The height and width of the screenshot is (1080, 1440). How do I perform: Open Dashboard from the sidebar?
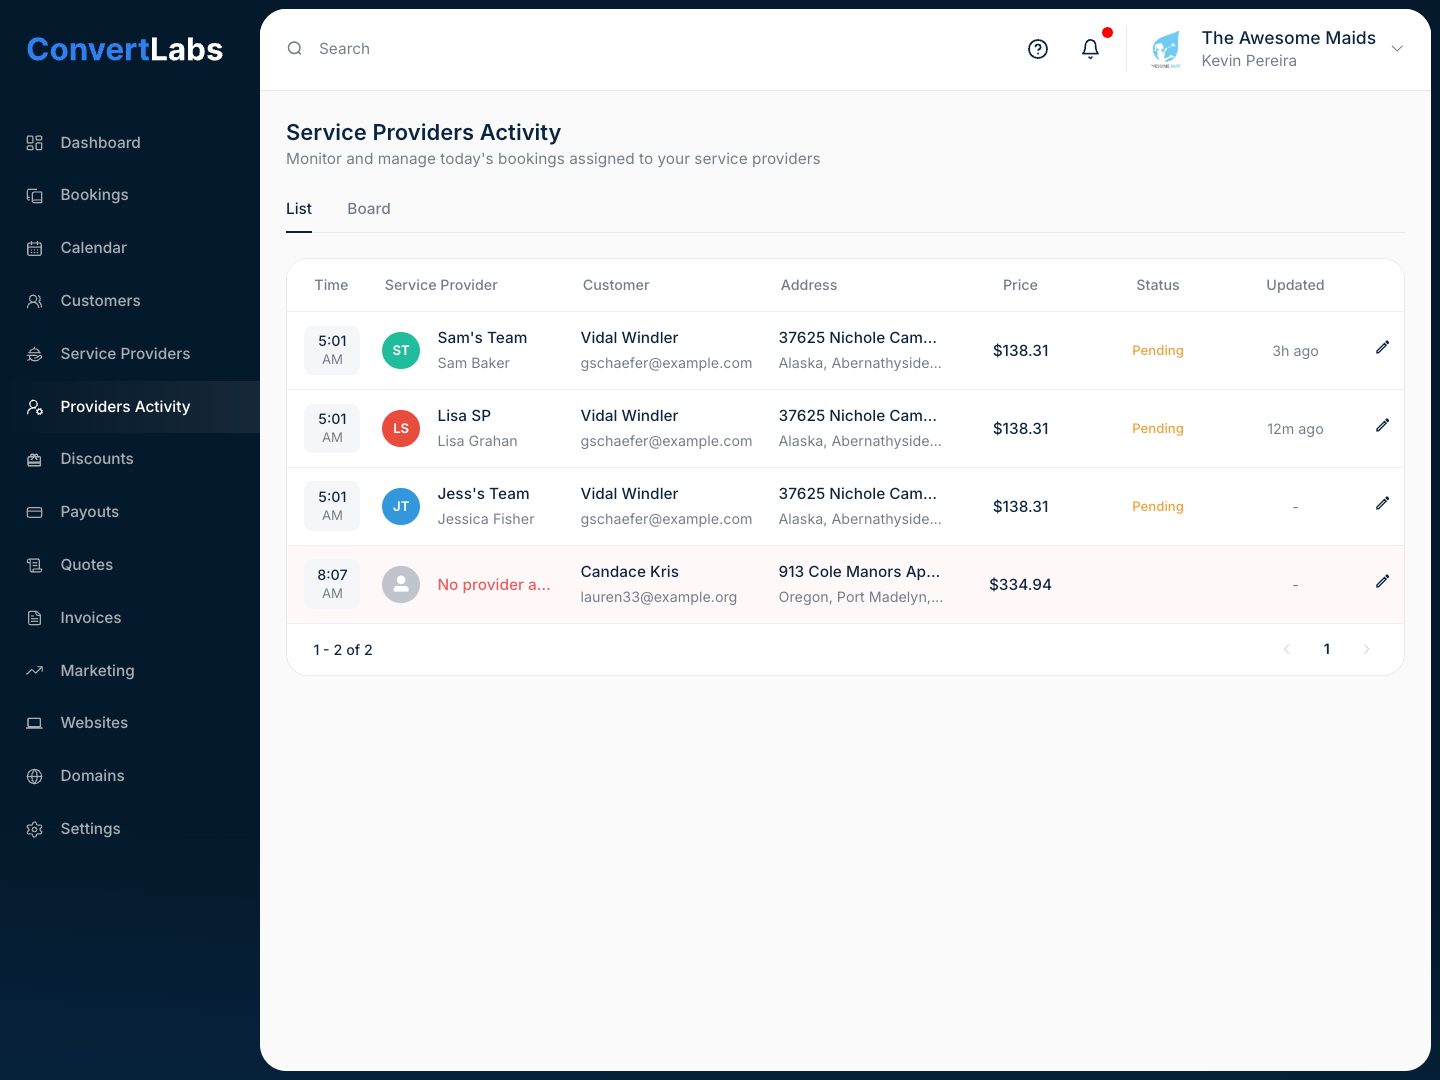[x=100, y=143]
